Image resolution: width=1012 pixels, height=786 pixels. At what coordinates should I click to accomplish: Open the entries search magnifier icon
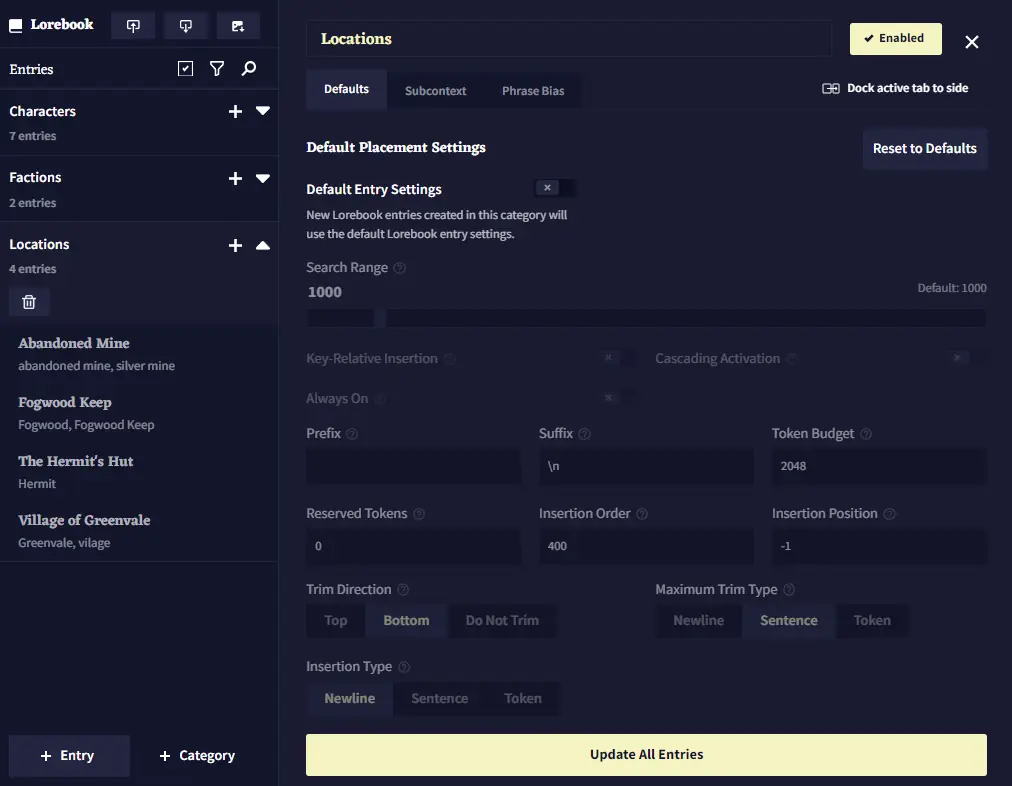(249, 69)
